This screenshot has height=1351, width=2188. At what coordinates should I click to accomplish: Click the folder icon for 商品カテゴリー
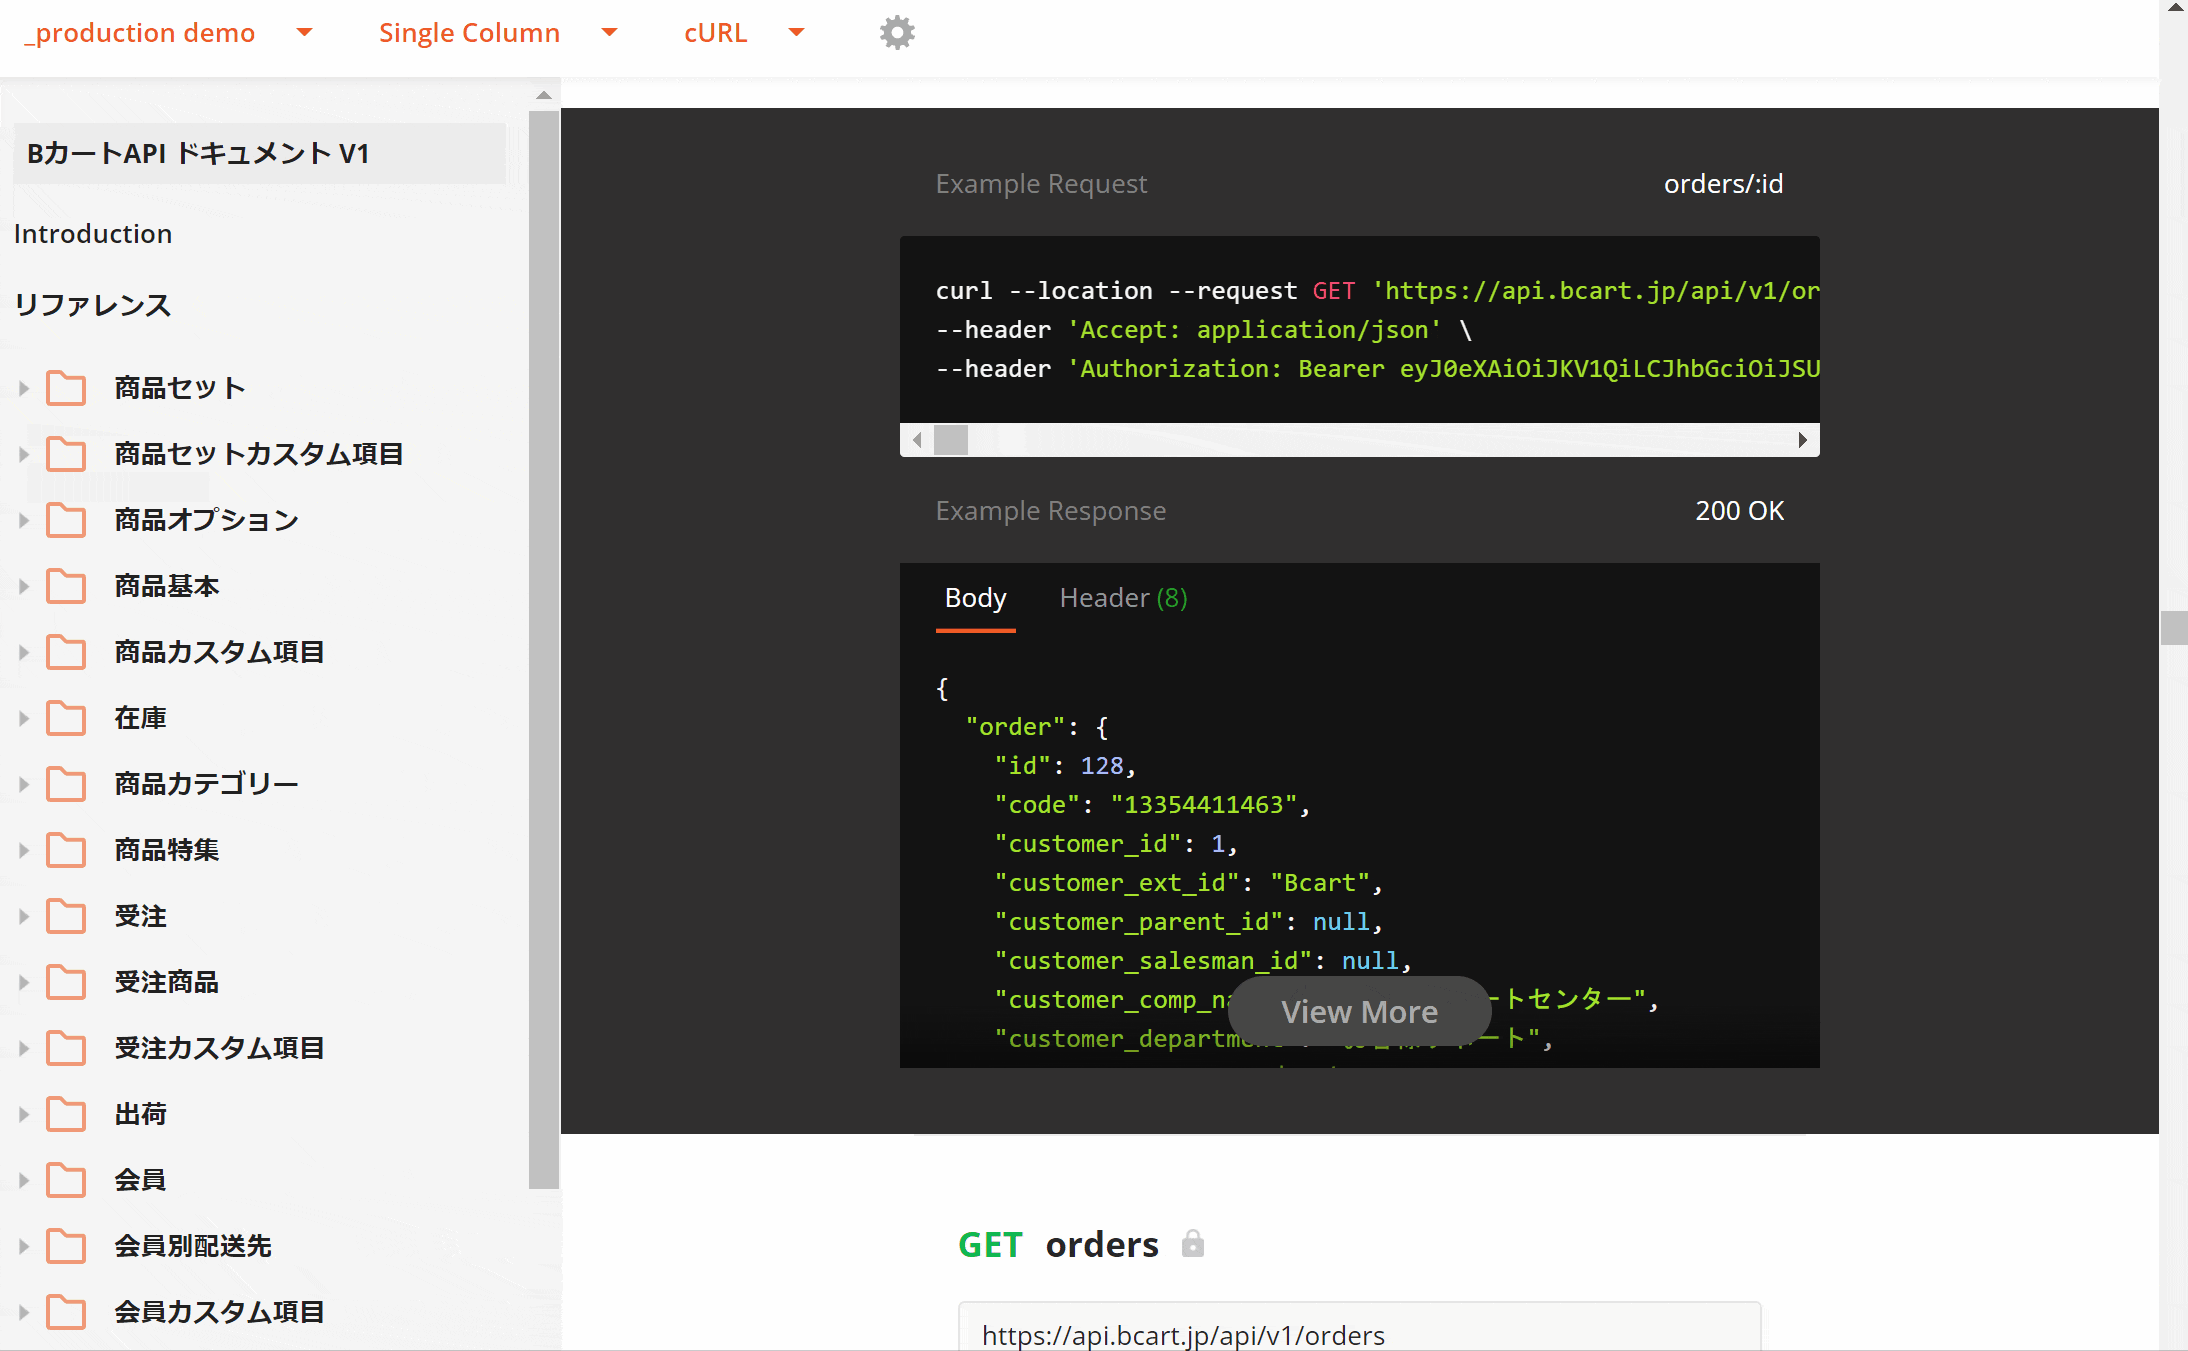point(66,784)
